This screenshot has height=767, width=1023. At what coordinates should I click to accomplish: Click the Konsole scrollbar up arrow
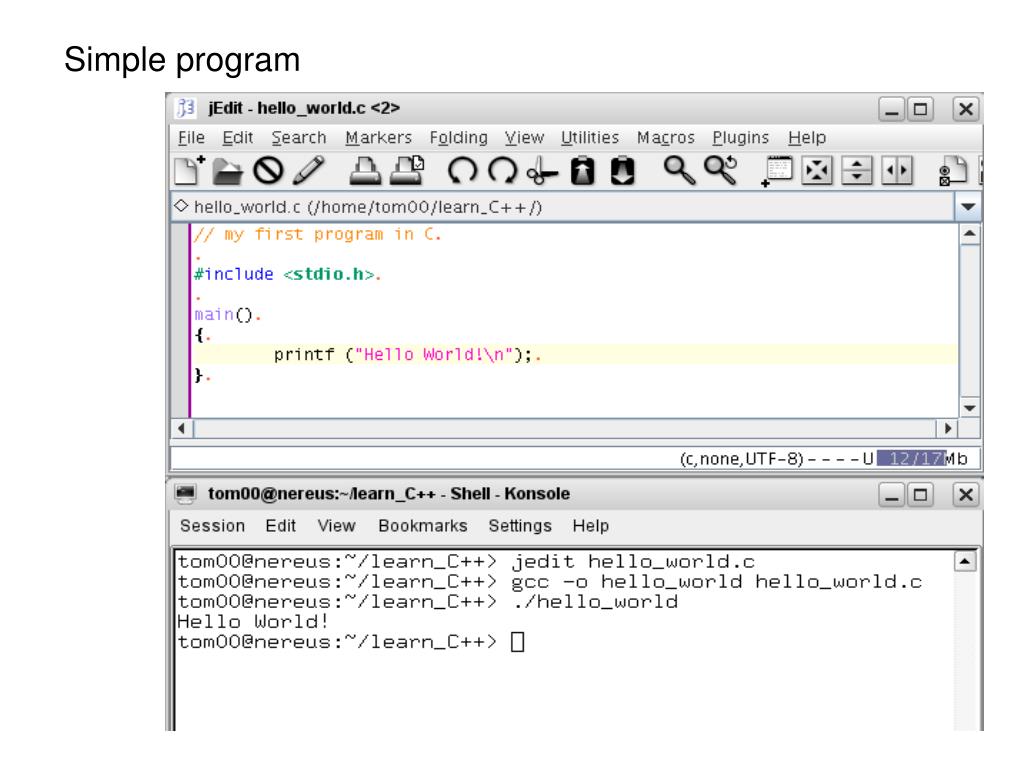965,562
